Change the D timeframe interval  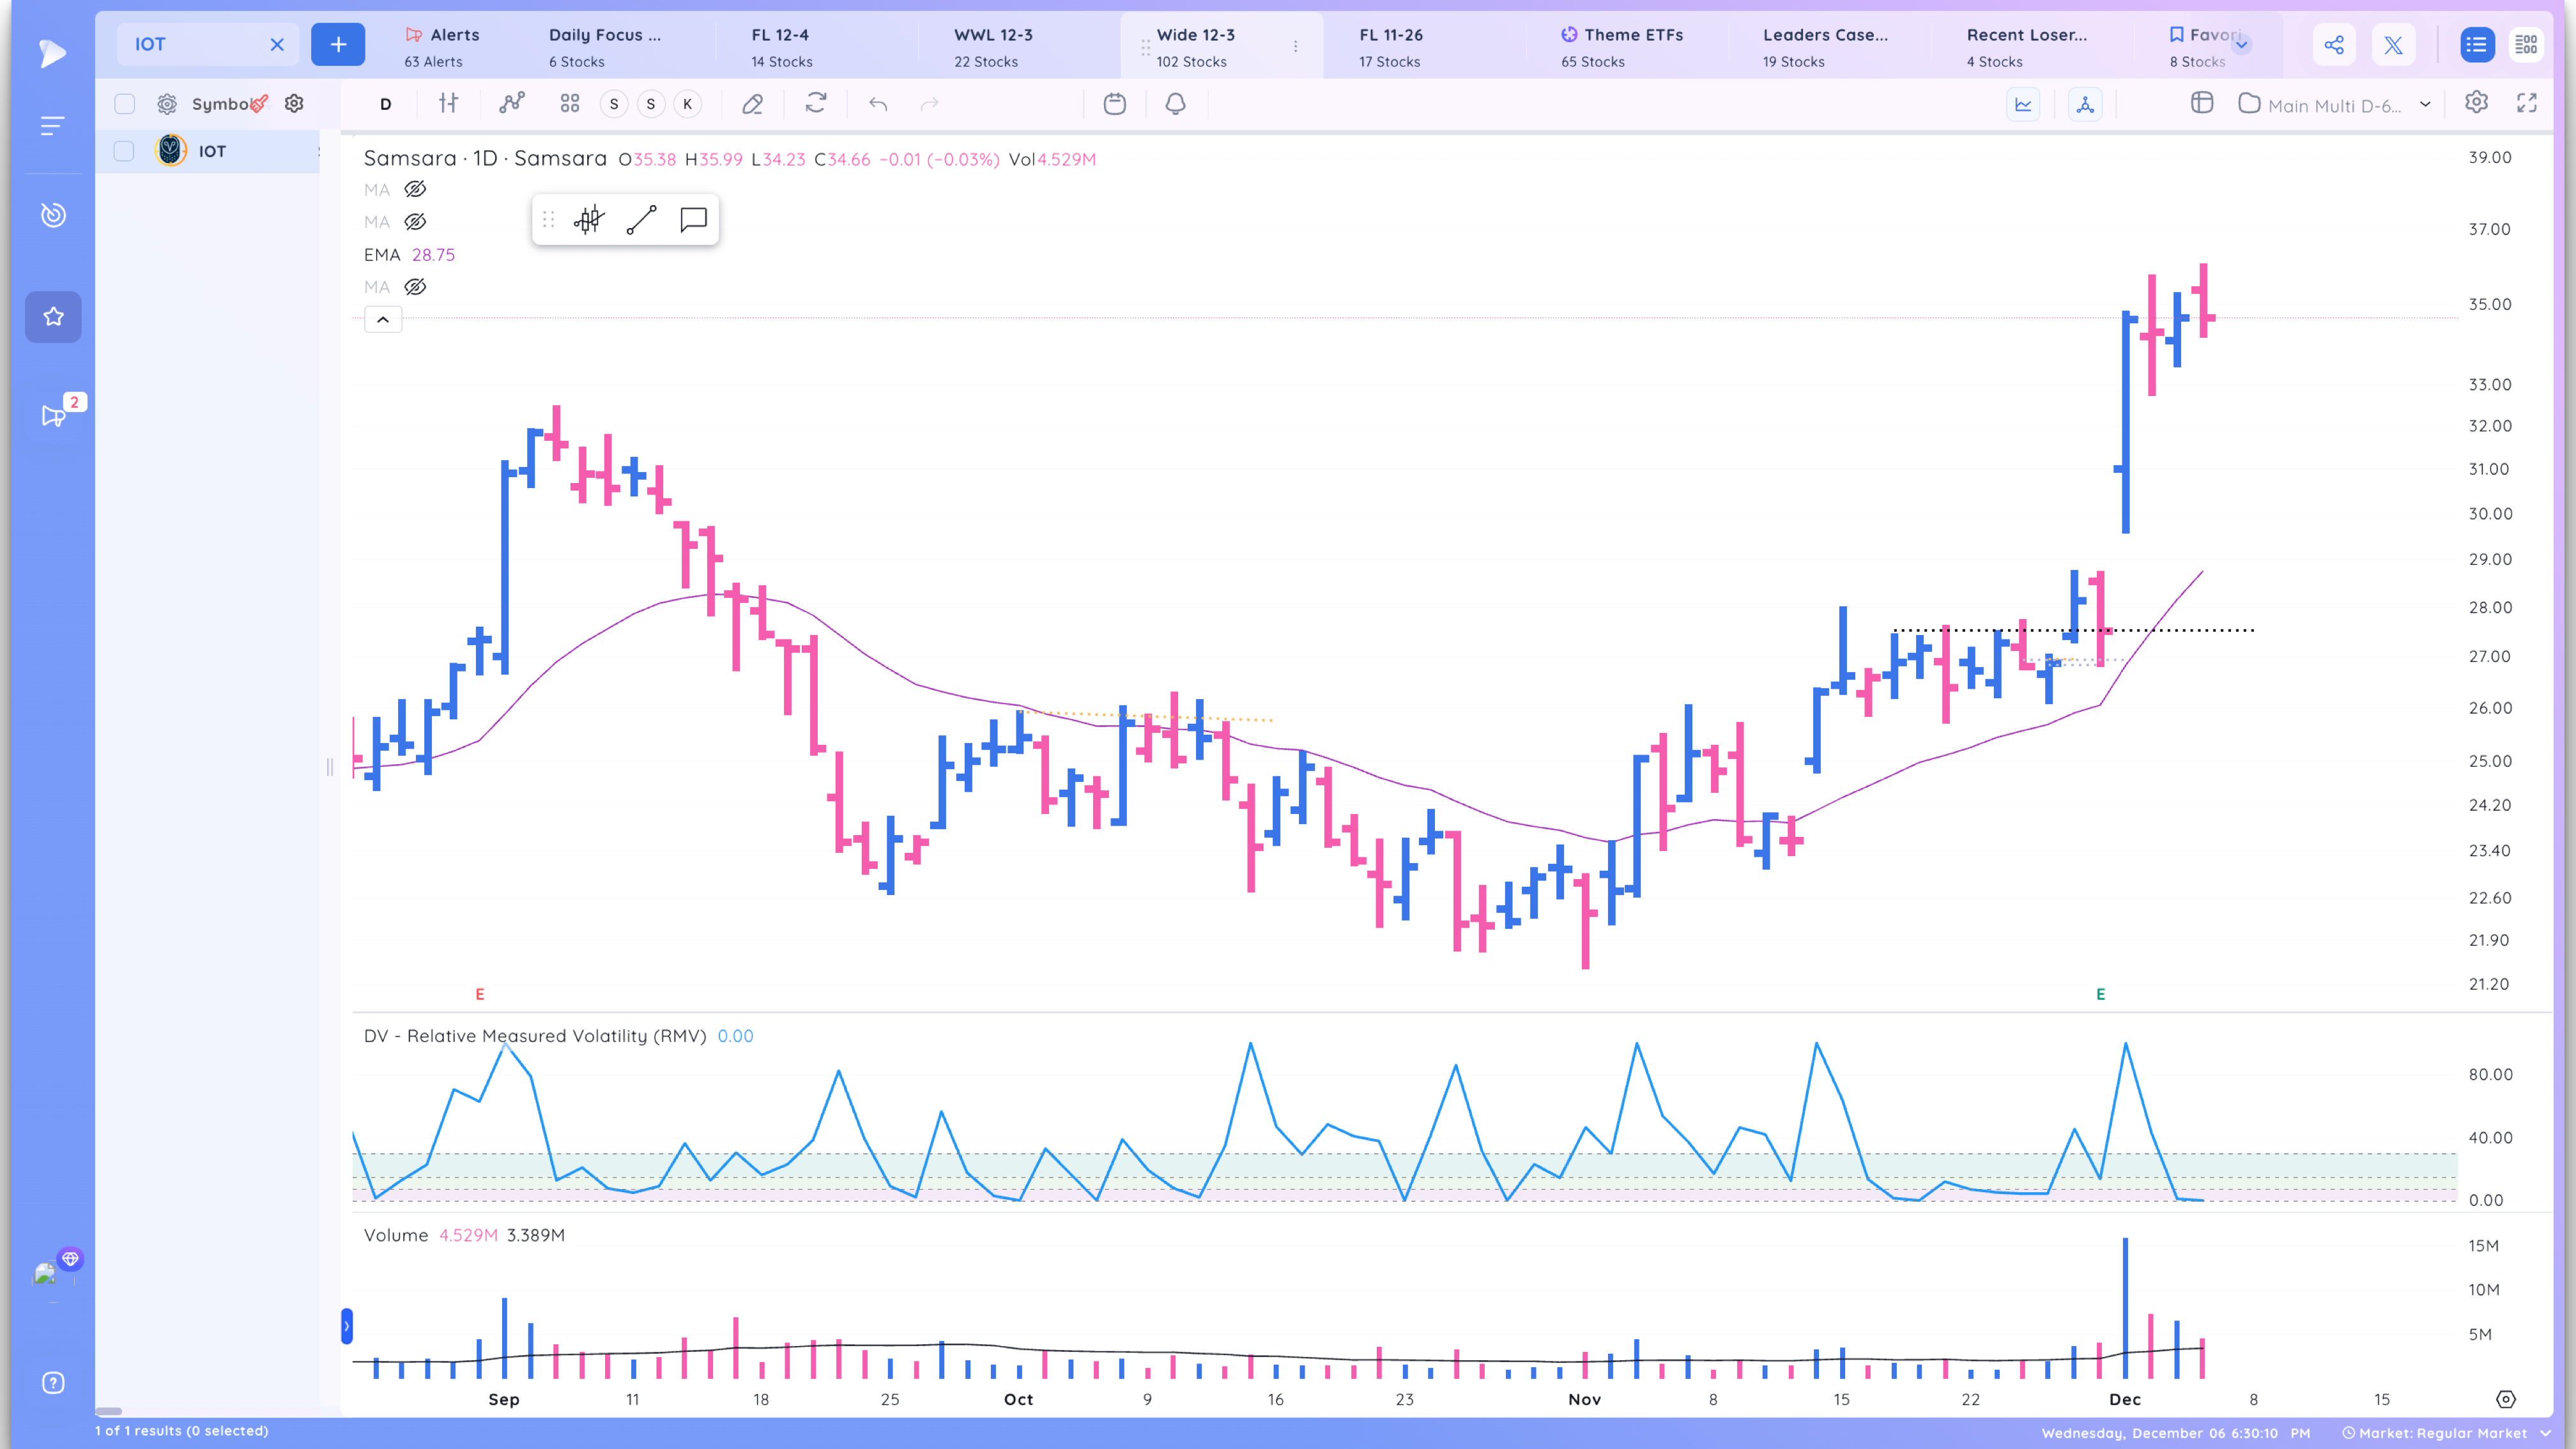point(386,104)
